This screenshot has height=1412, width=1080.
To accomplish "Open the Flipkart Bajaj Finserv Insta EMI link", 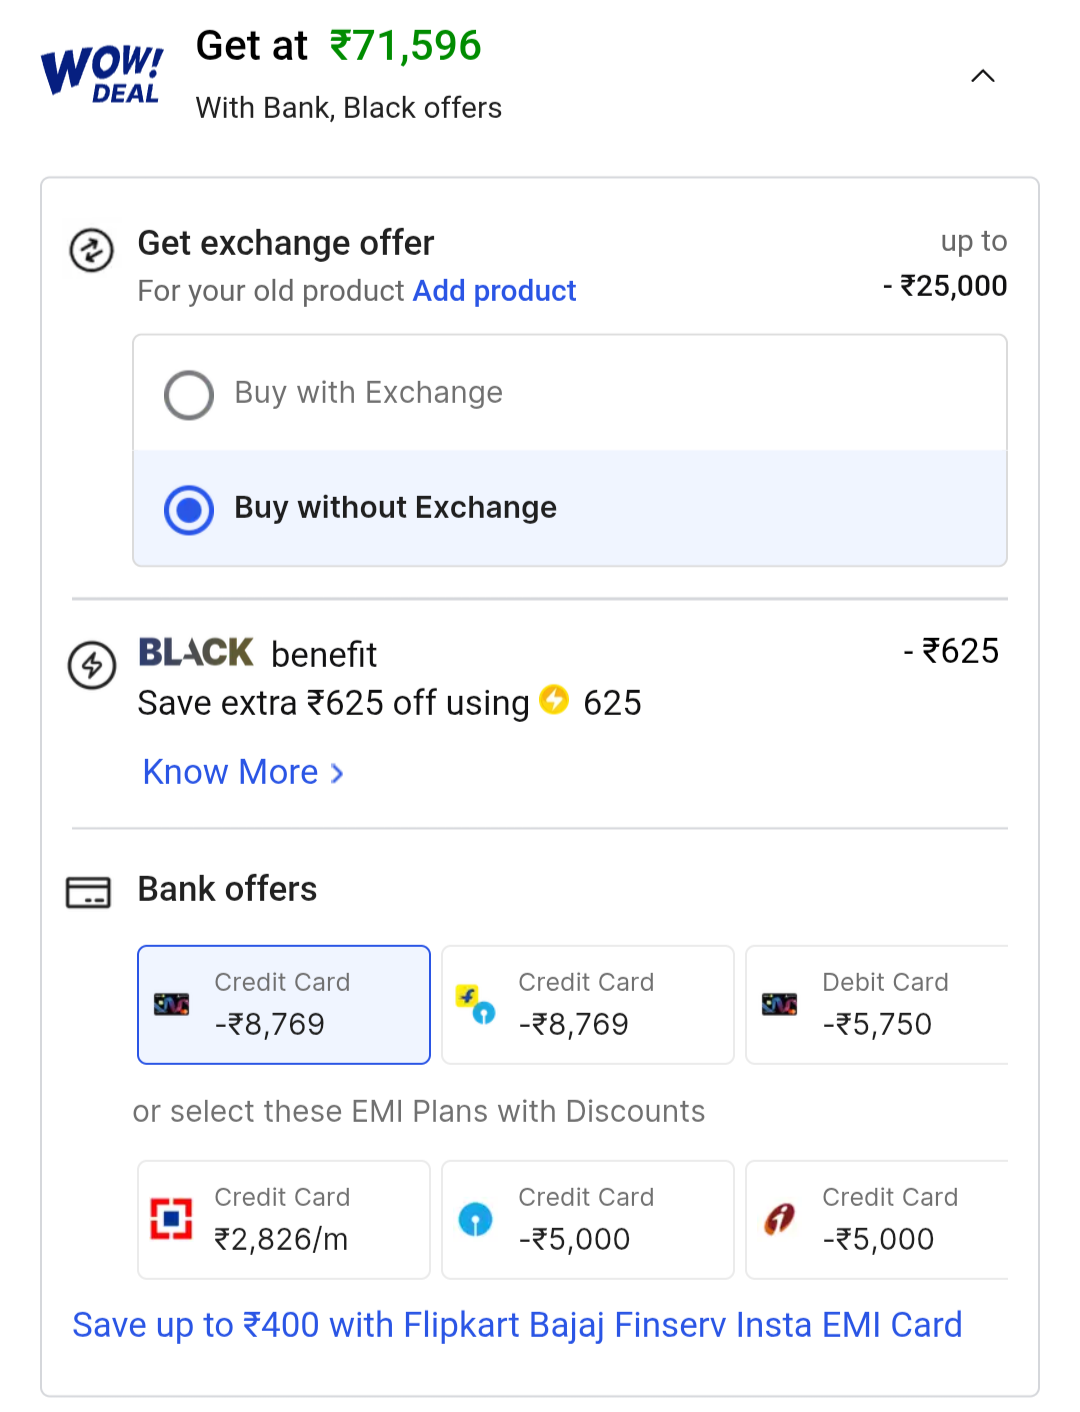I will point(517,1325).
